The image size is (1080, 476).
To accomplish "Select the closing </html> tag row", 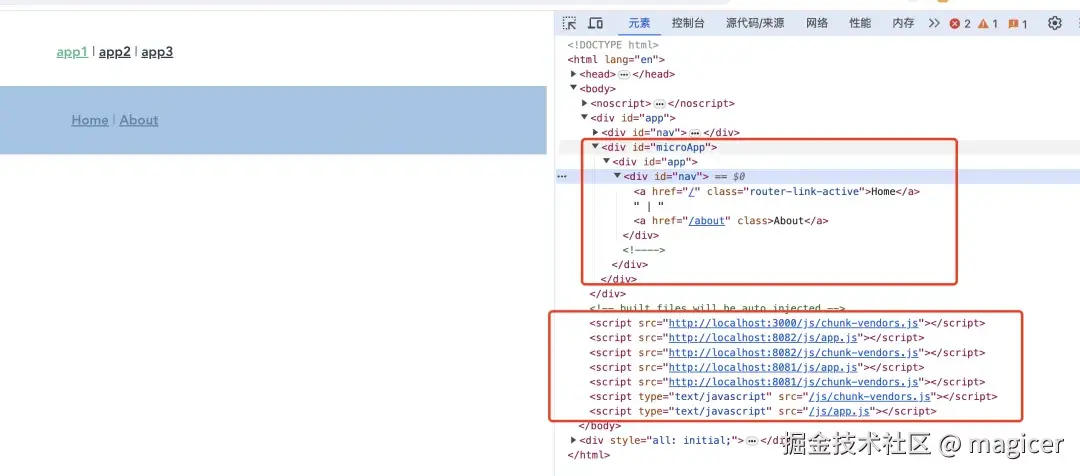I will (589, 455).
